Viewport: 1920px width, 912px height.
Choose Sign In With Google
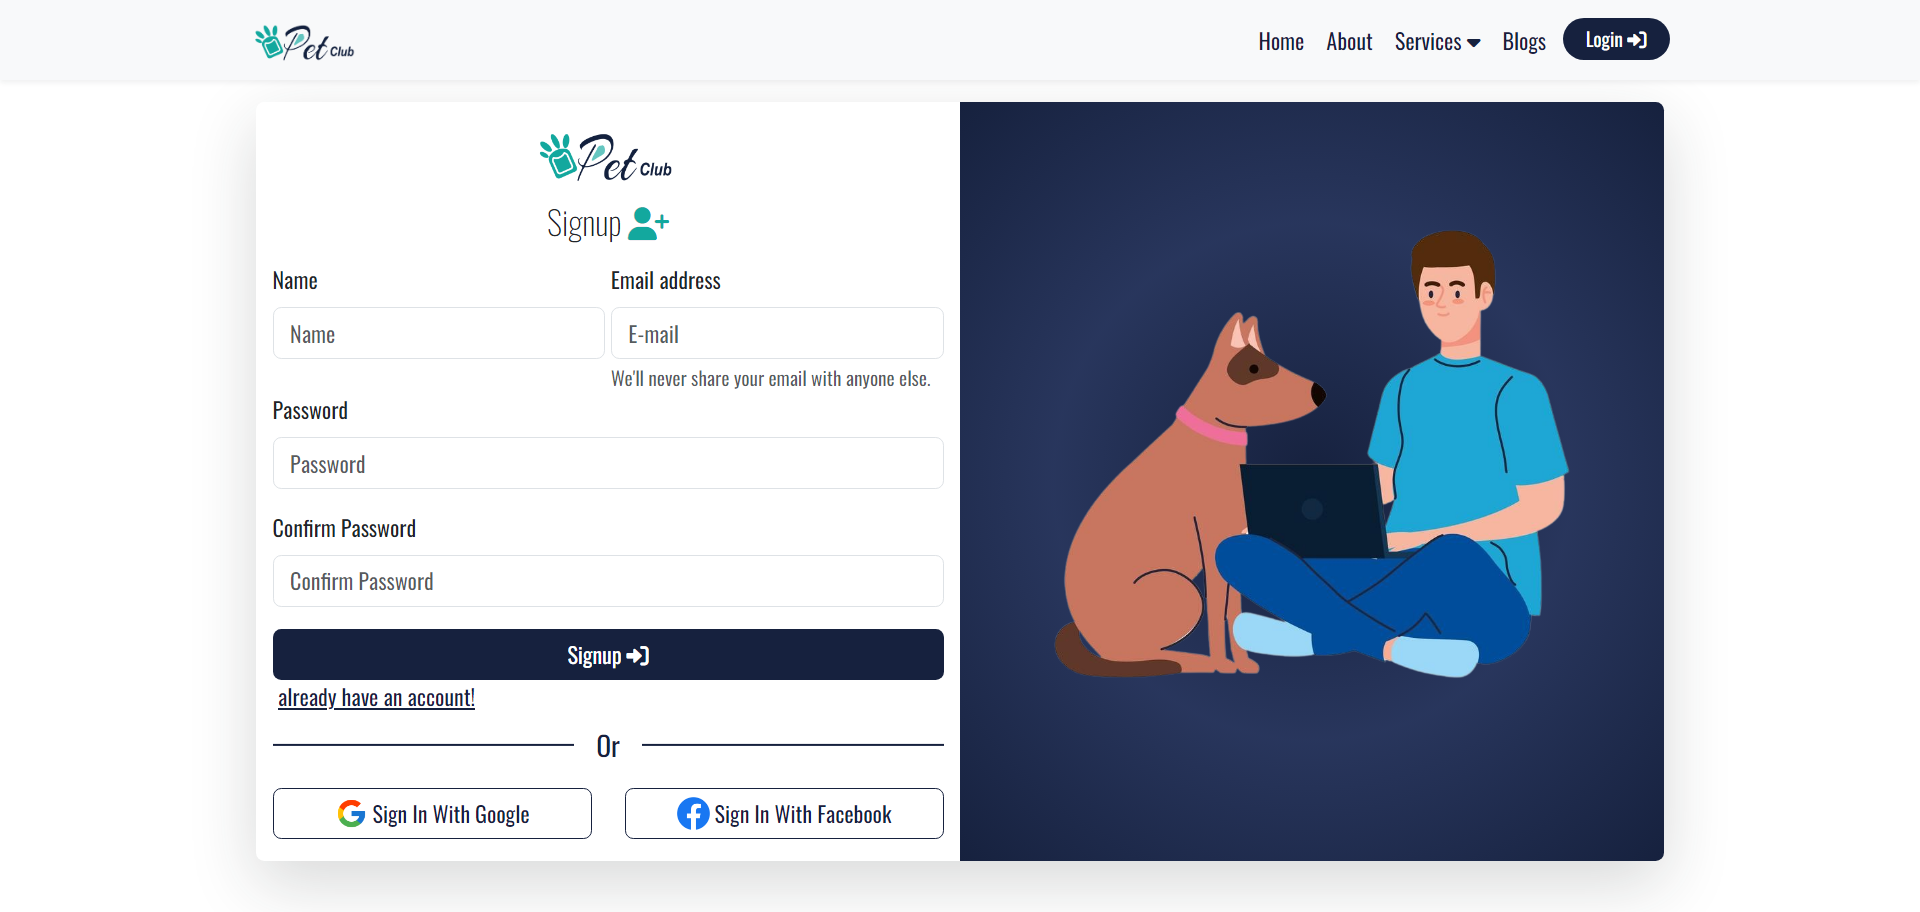[432, 814]
